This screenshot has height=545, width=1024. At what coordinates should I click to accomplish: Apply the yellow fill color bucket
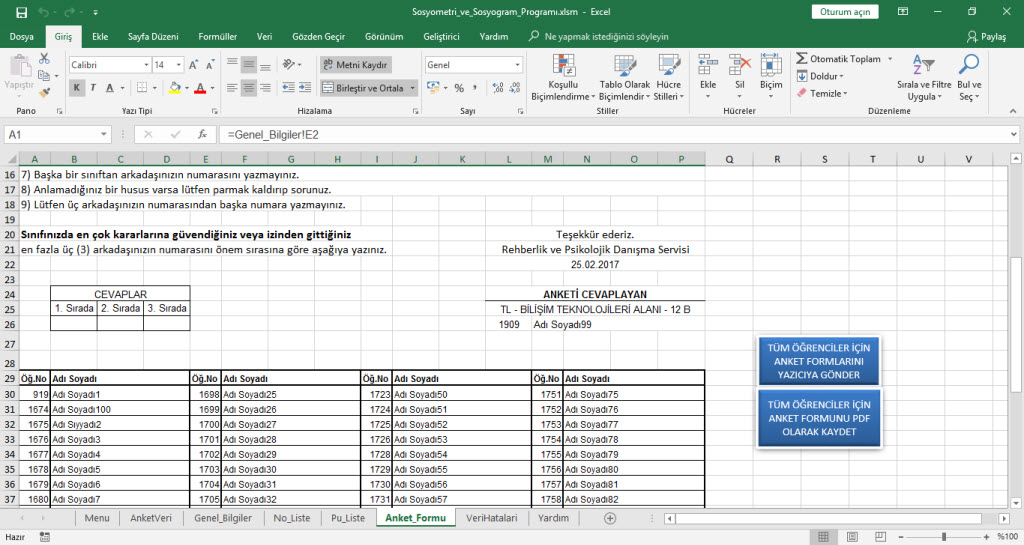click(174, 87)
